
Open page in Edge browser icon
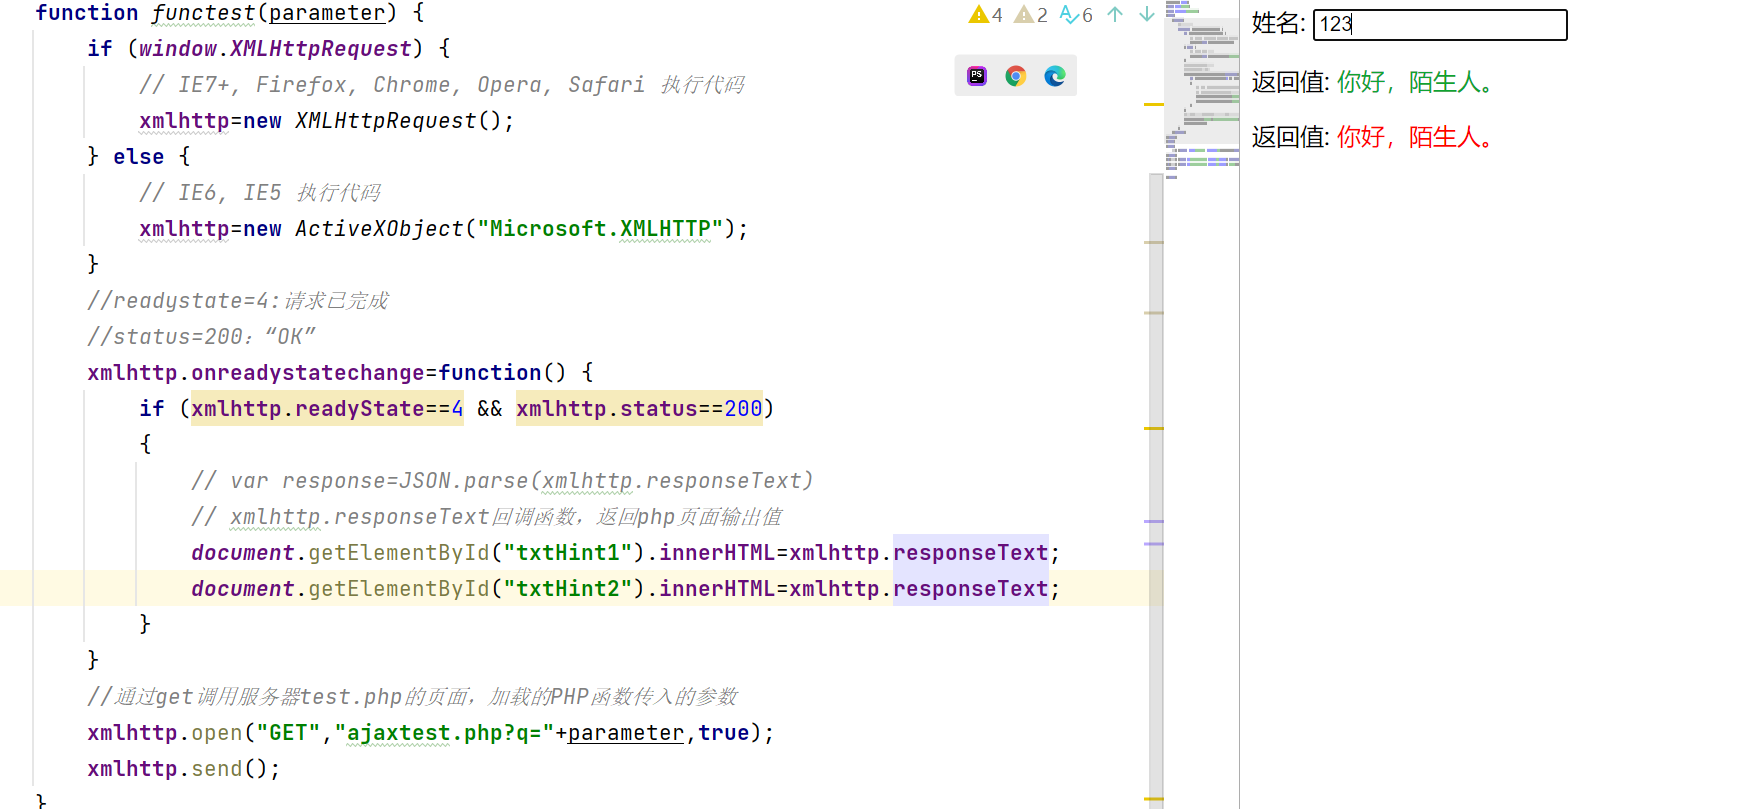[x=1055, y=76]
